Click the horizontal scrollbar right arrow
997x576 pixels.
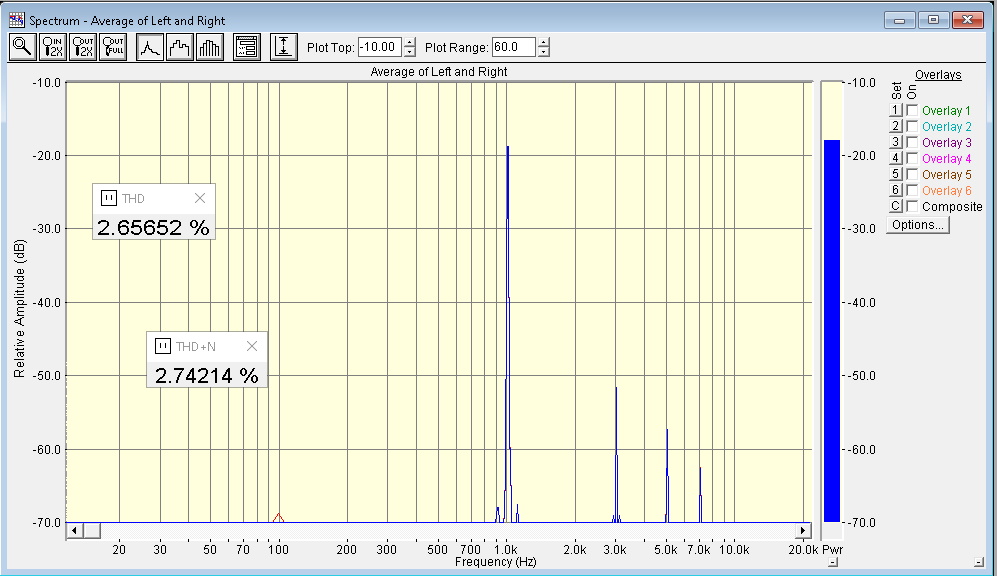tap(803, 529)
